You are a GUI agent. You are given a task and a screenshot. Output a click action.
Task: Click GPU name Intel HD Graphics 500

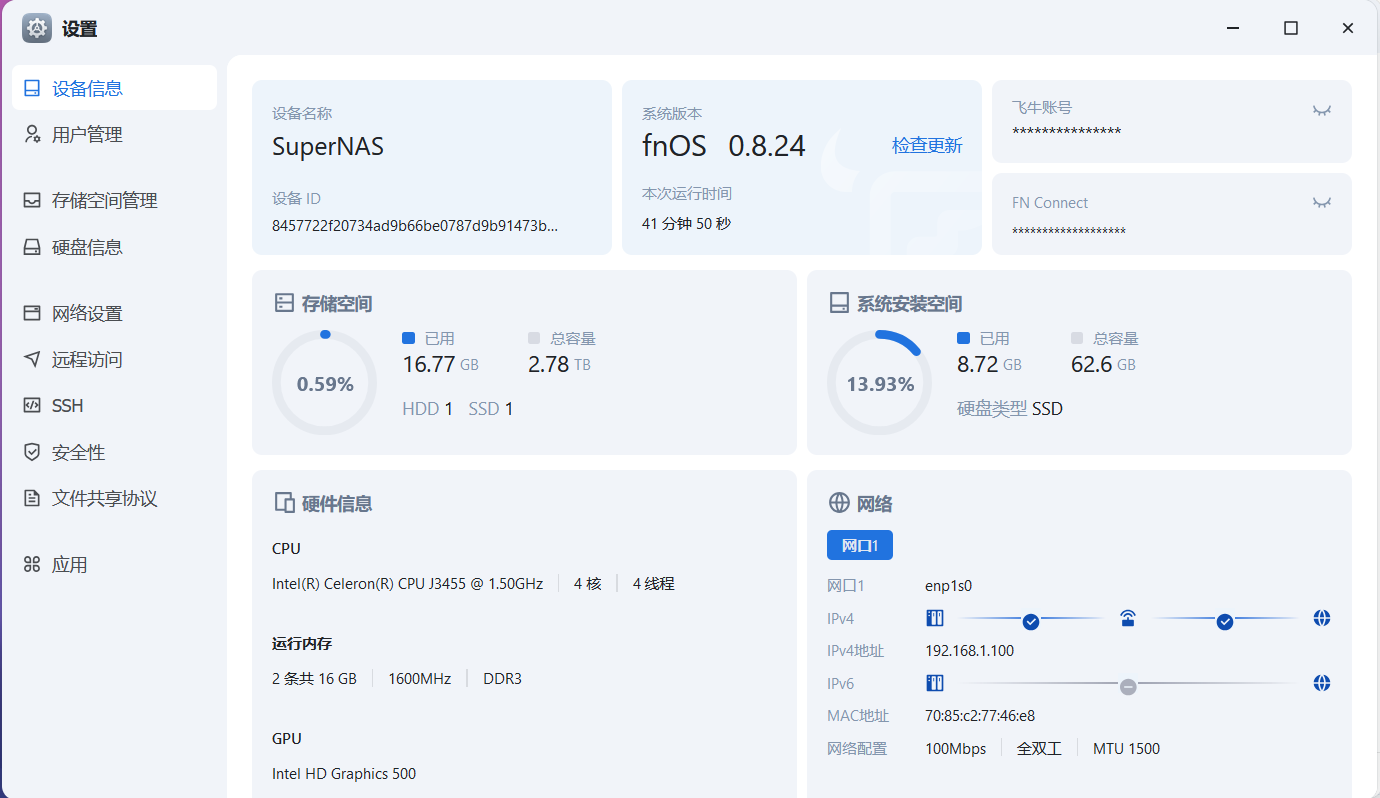(x=344, y=773)
